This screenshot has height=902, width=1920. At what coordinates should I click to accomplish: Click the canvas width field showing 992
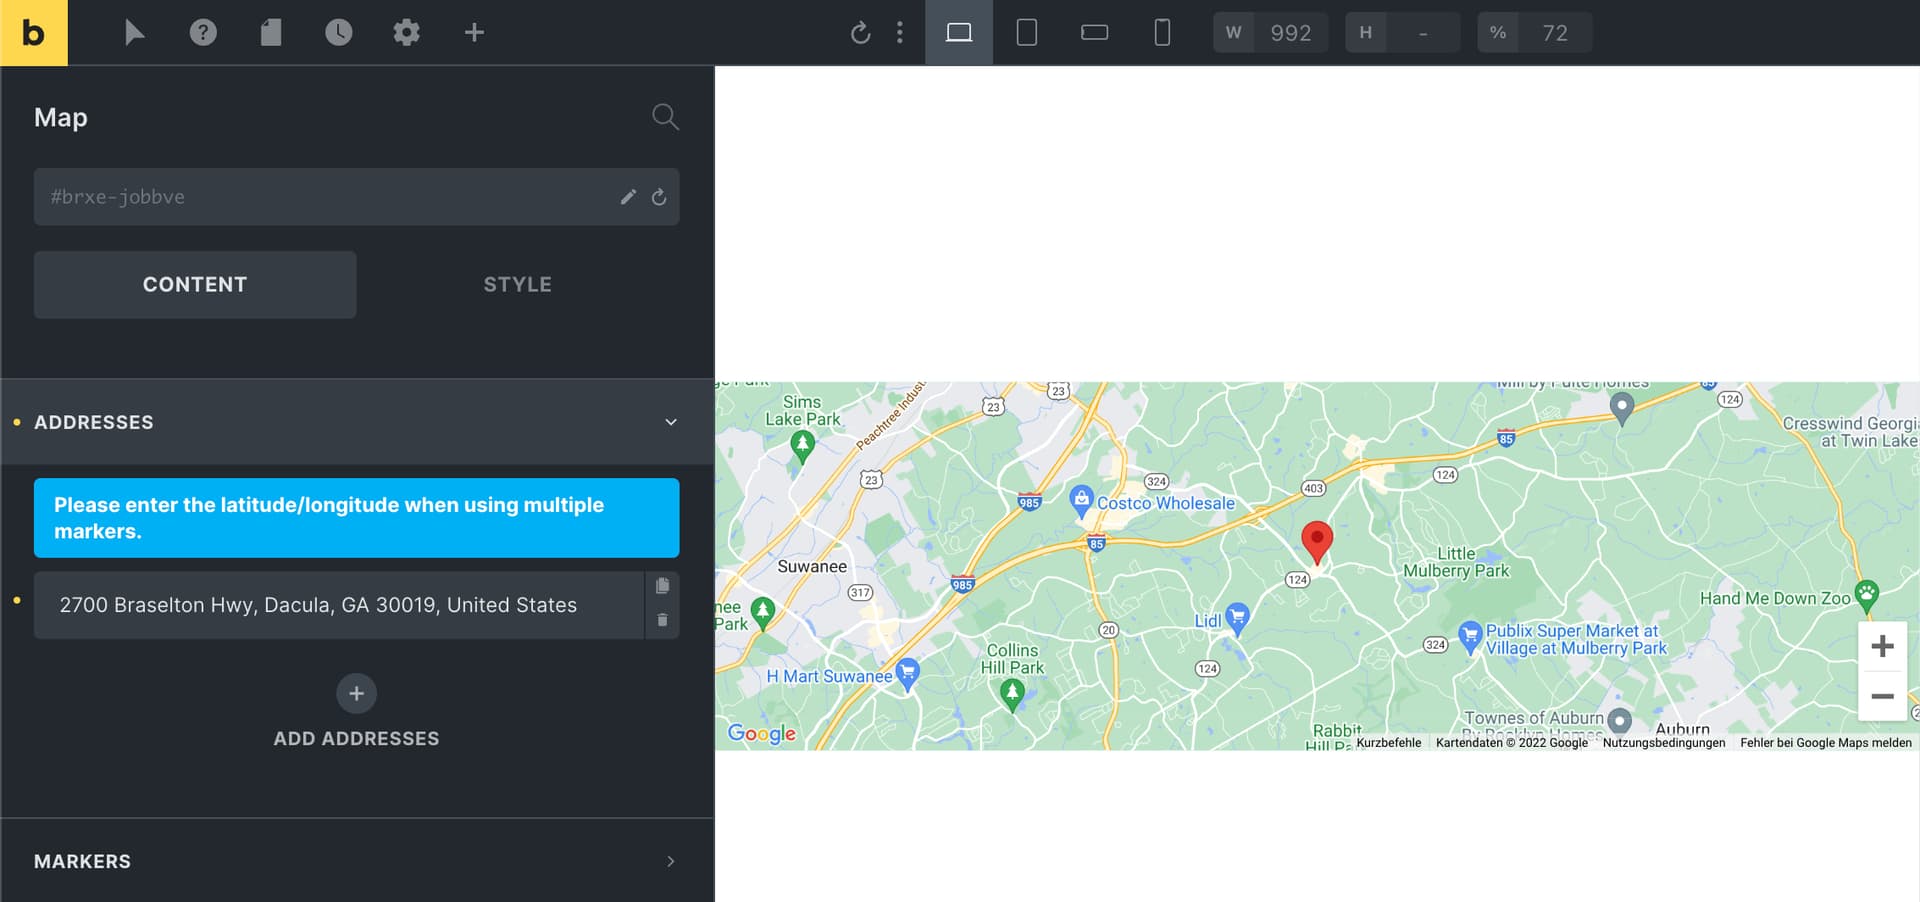coord(1291,33)
